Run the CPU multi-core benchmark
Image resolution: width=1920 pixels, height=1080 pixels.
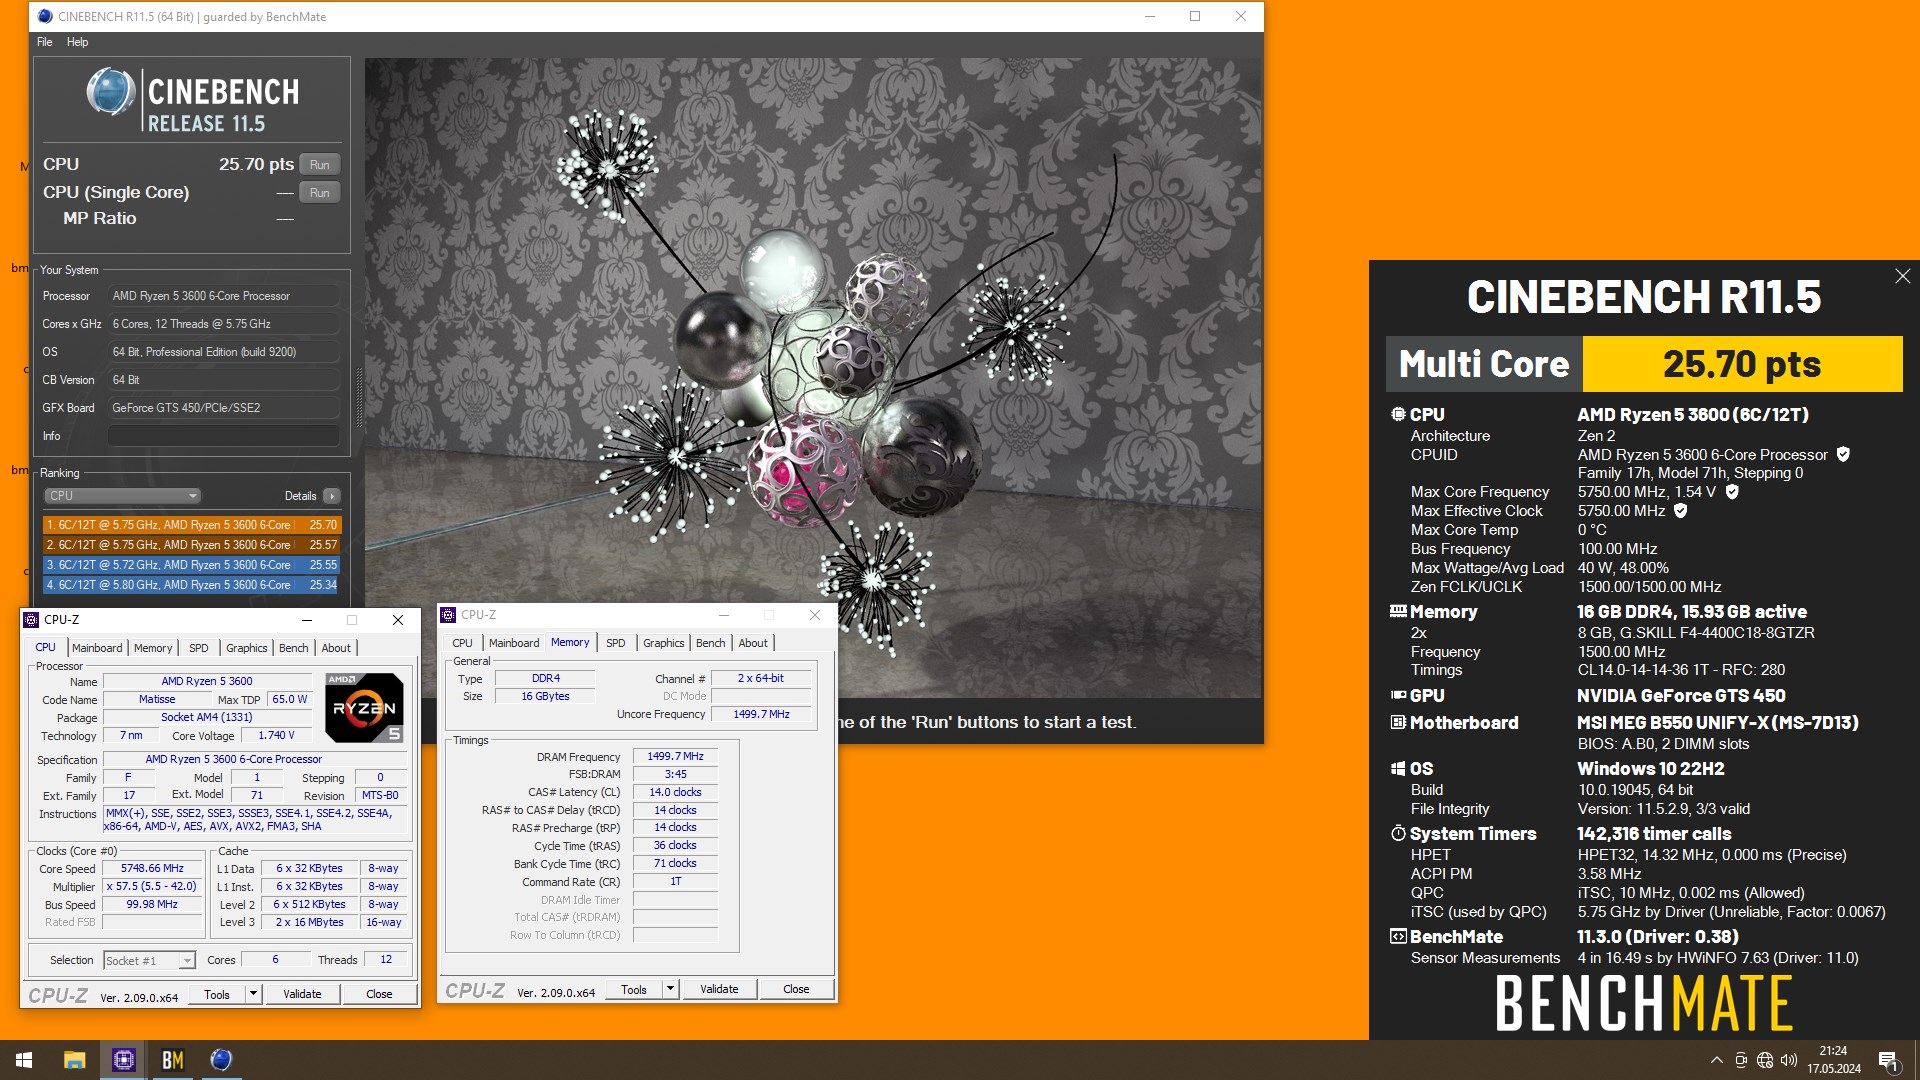320,165
